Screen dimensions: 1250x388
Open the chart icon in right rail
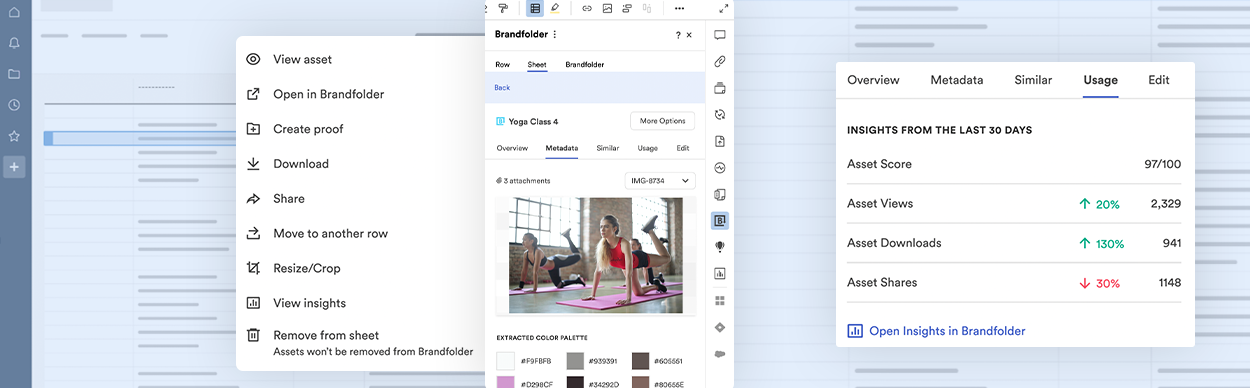pos(720,273)
